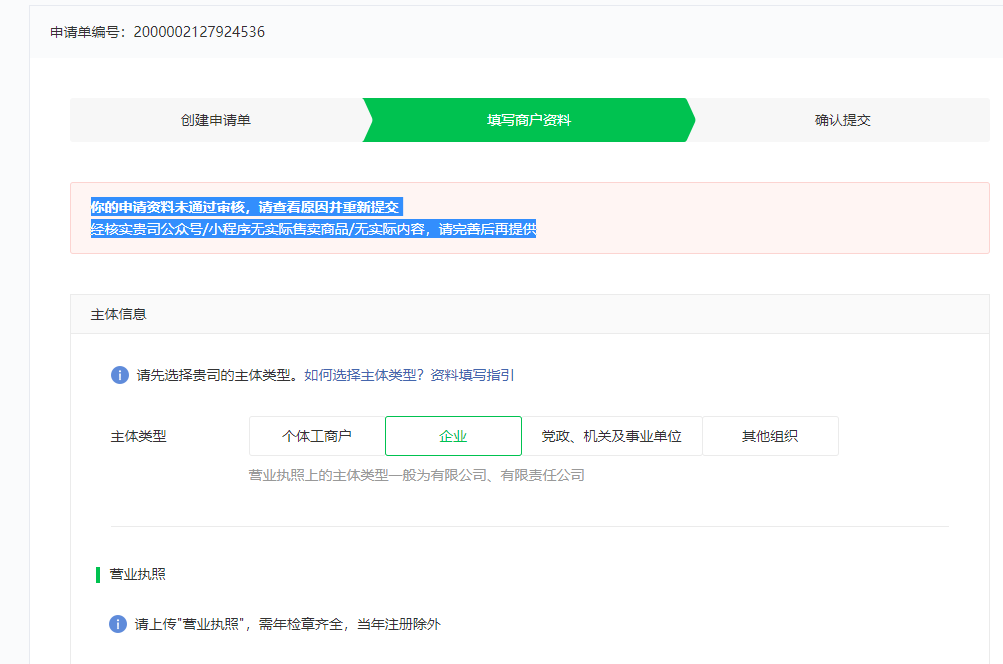The height and width of the screenshot is (664, 1003).
Task: Pick 其他组织 as the subject type
Action: (769, 436)
